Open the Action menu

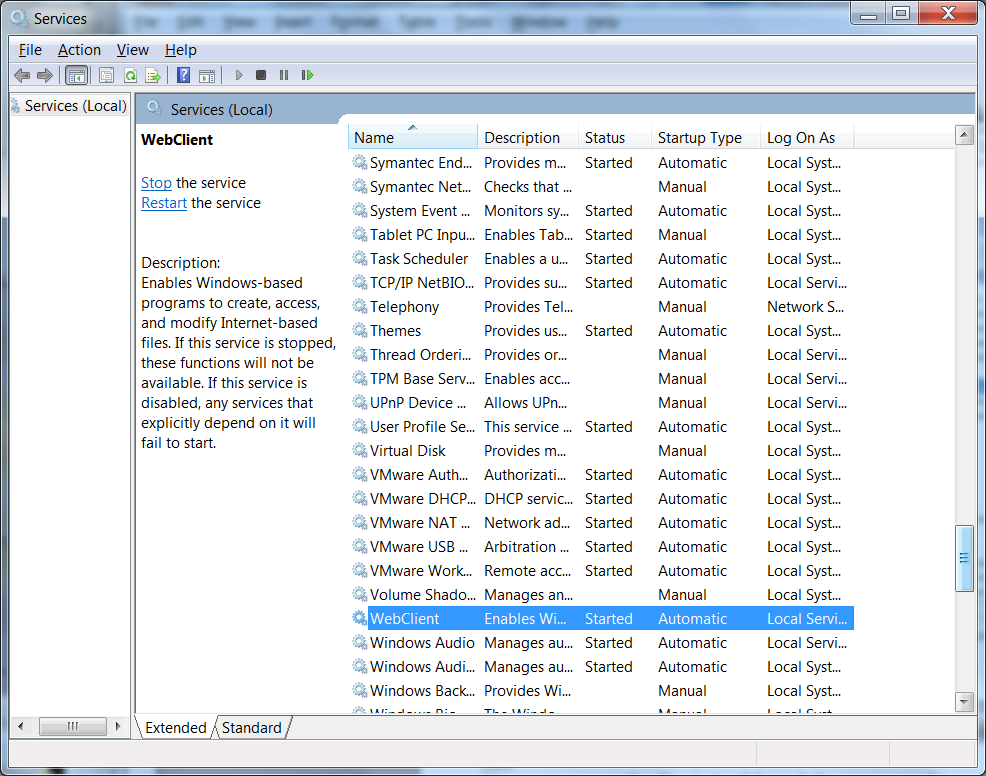[x=79, y=50]
